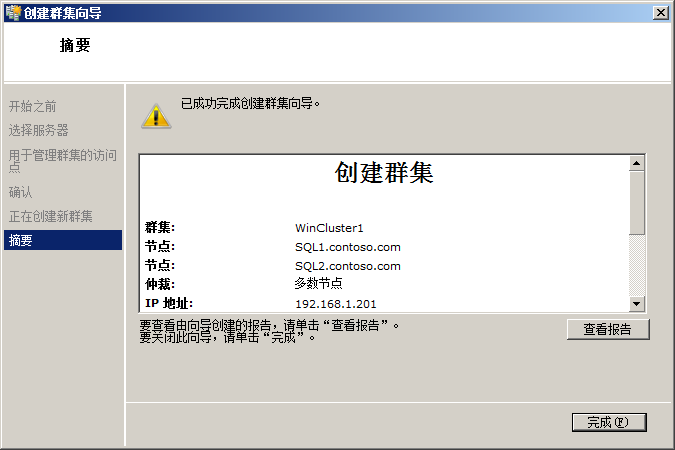Click the 多数节点 quorum value
The width and height of the screenshot is (675, 450).
(319, 284)
